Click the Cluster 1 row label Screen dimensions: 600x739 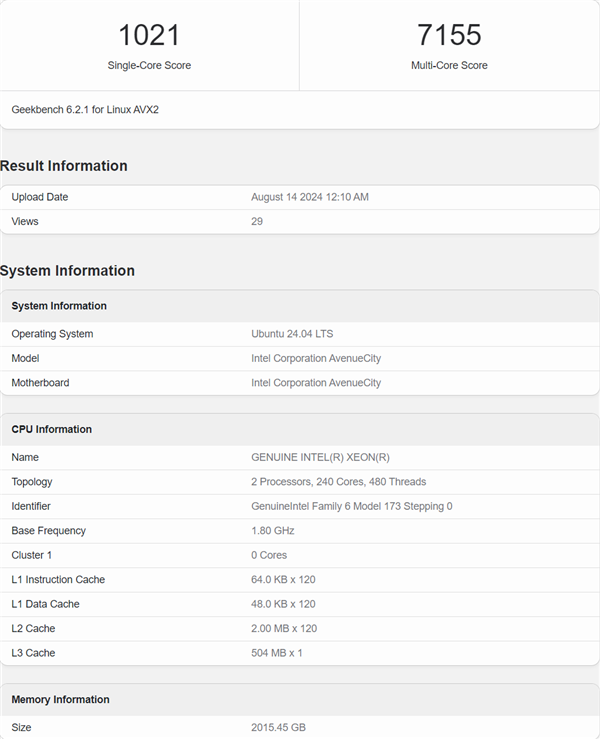point(32,555)
